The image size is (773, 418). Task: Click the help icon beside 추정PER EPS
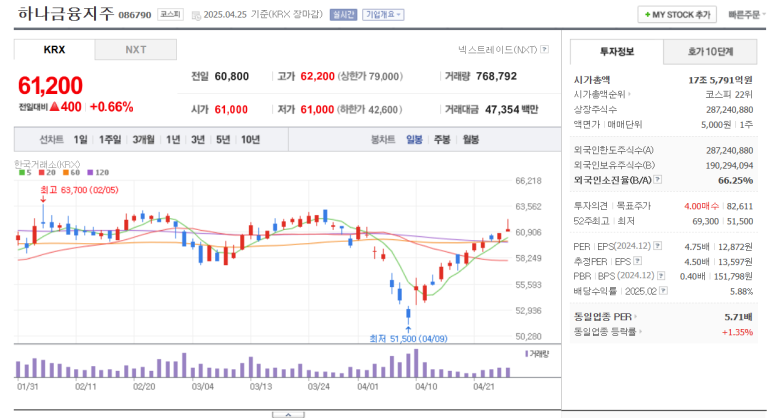[x=637, y=261]
